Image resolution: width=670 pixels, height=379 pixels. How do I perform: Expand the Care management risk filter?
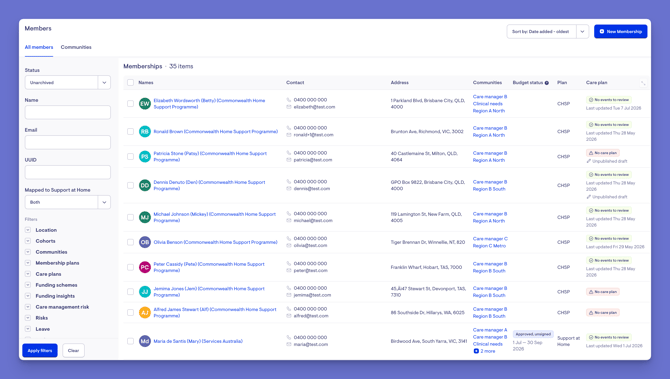(28, 307)
